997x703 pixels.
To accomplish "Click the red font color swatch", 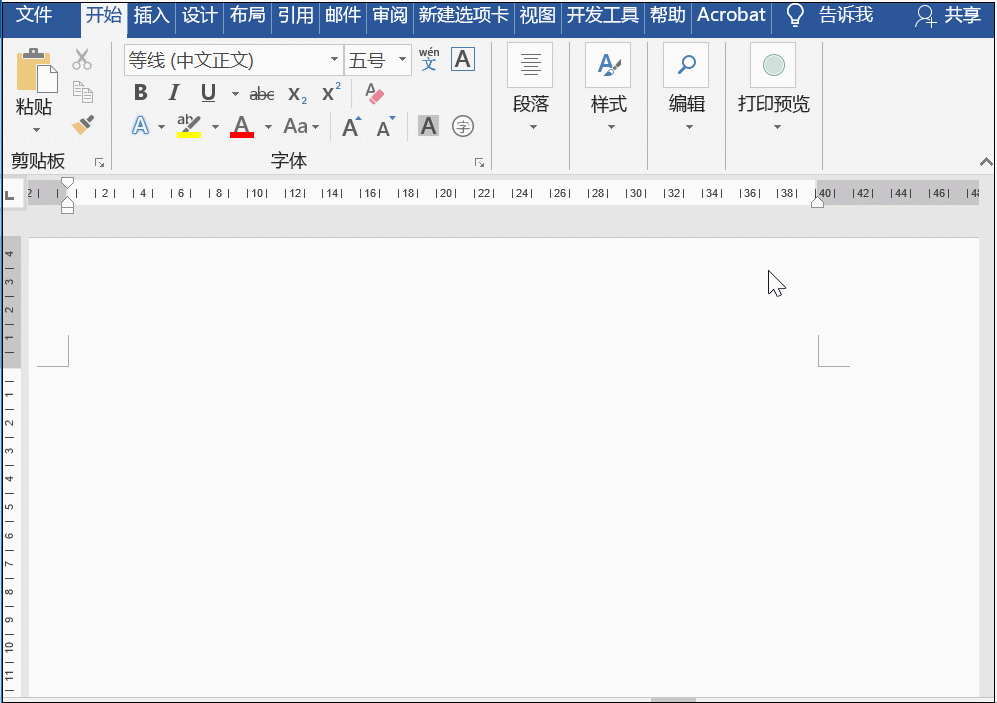I will (x=242, y=132).
